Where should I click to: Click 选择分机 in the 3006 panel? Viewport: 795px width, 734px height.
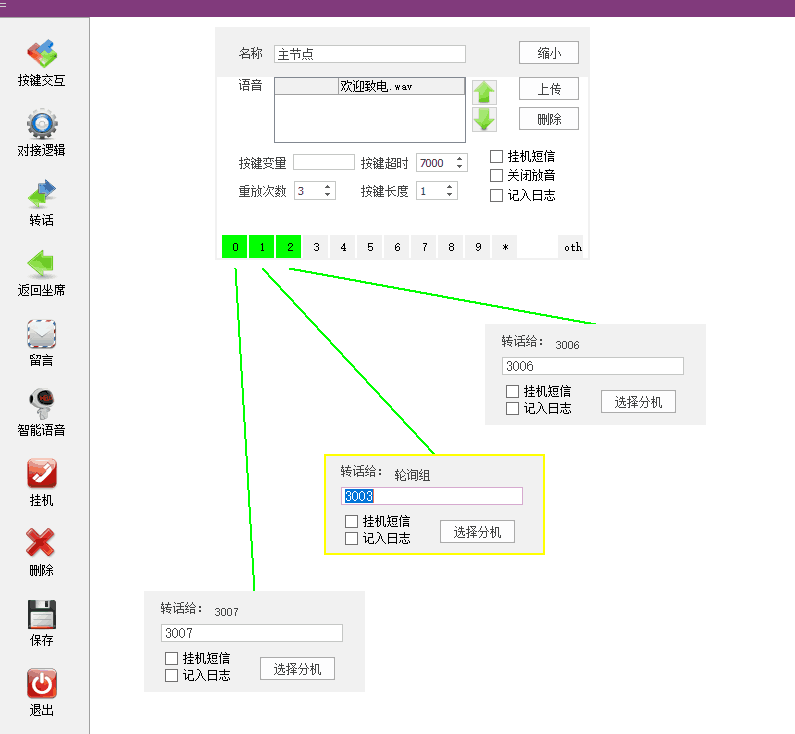point(638,401)
